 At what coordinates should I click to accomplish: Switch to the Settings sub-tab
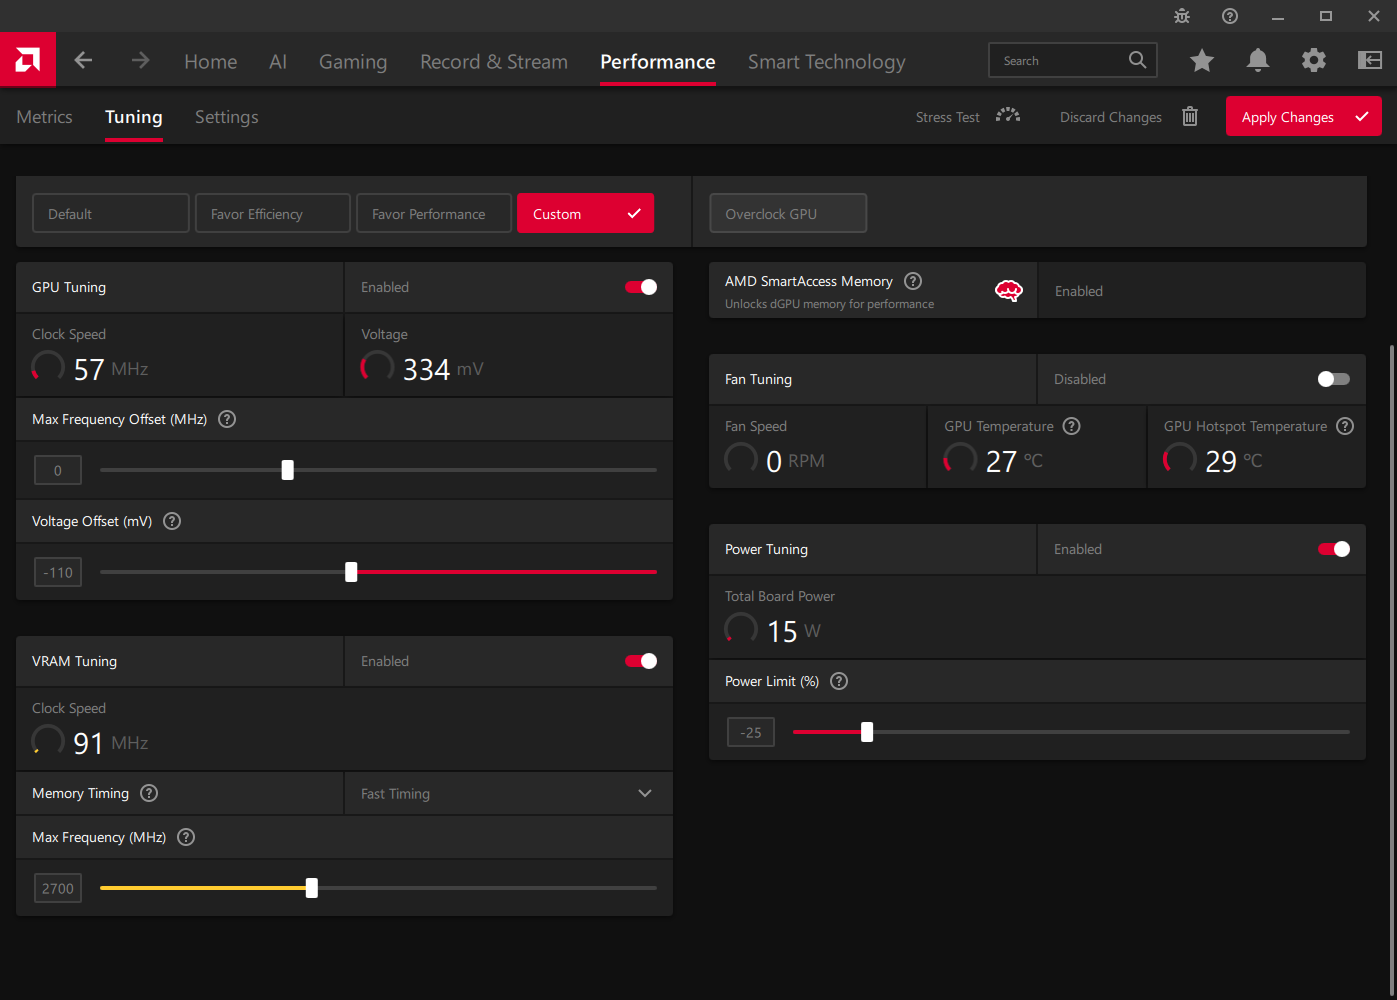pos(227,117)
